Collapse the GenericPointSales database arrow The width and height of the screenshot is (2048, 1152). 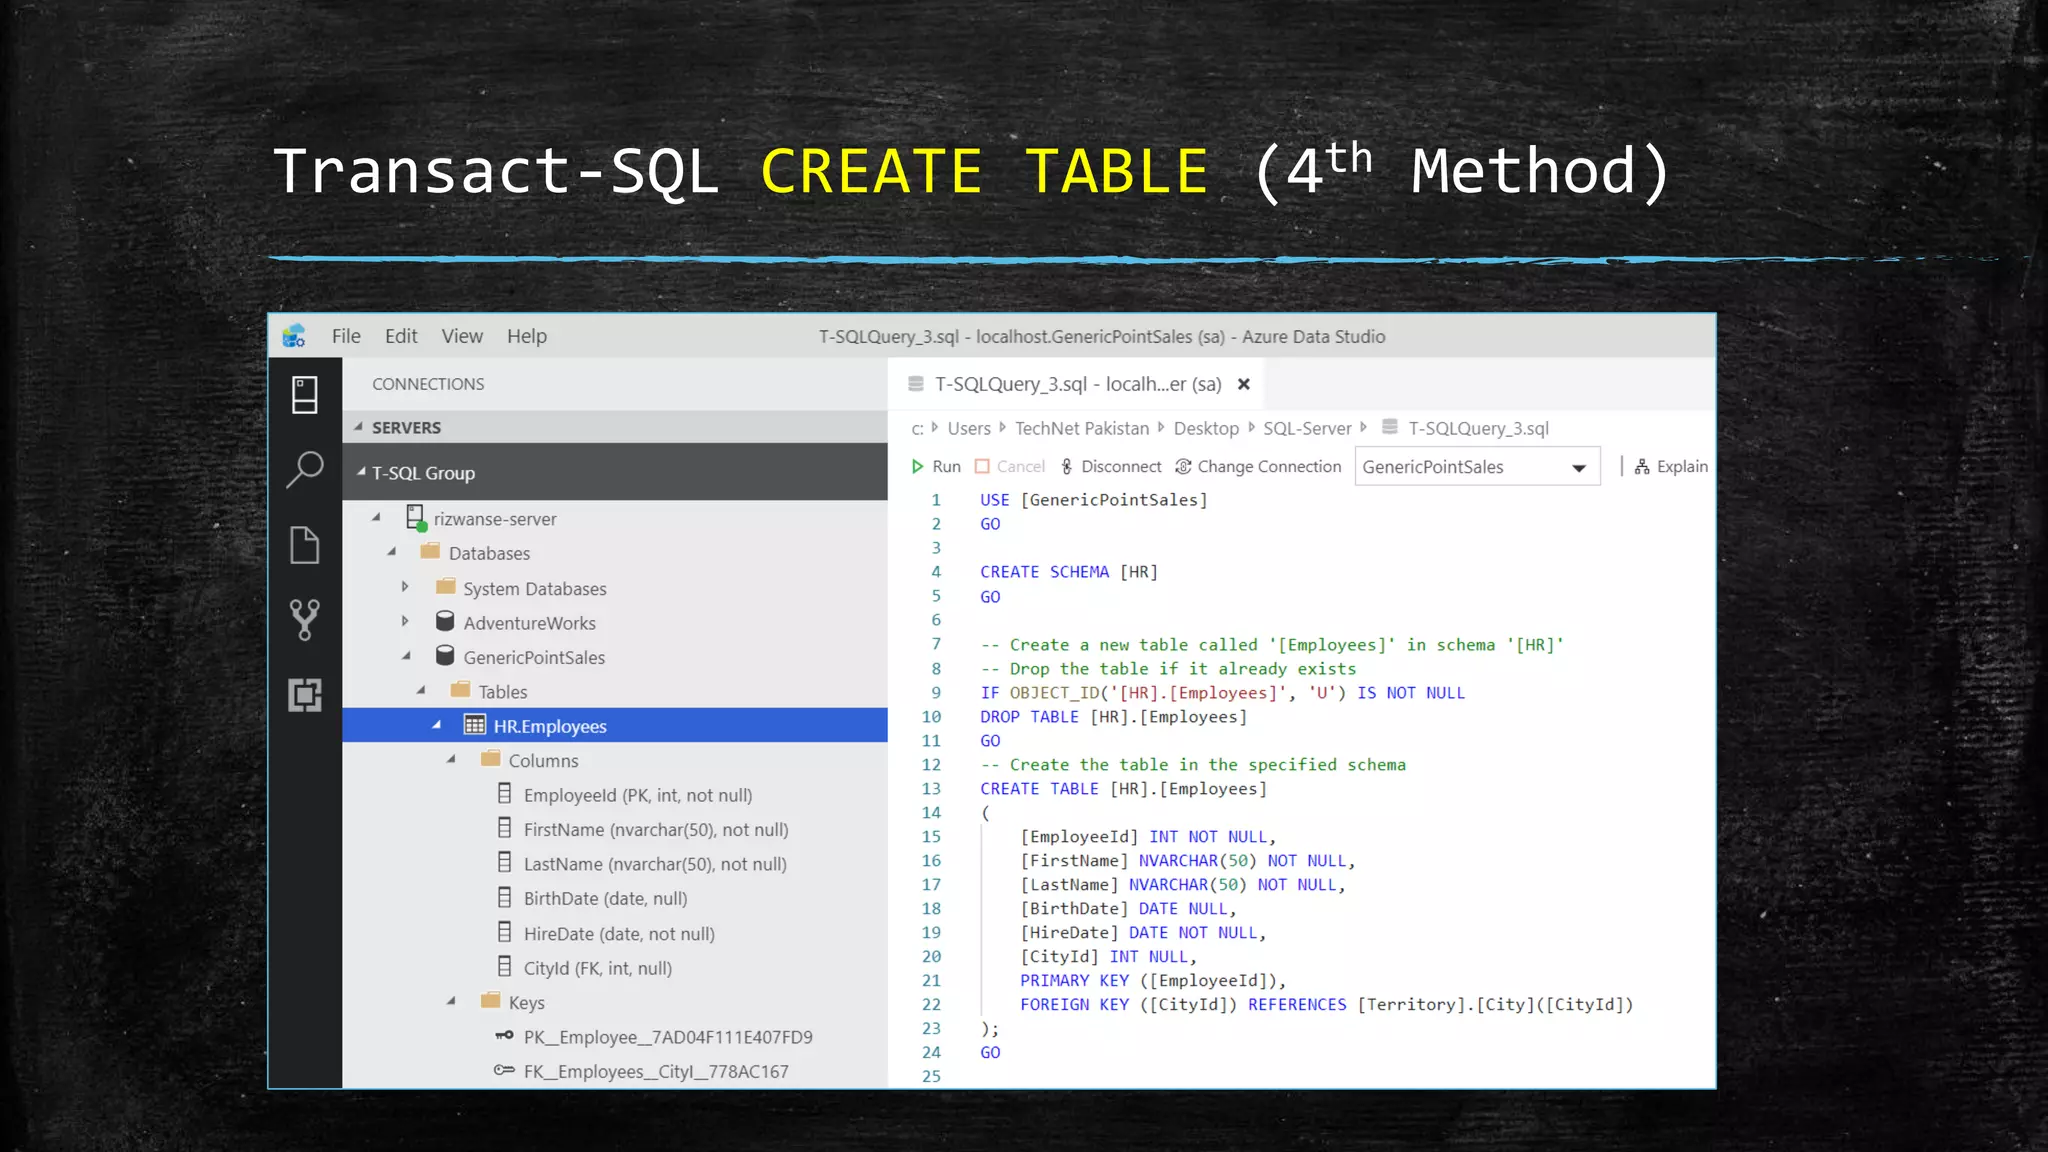coord(406,656)
